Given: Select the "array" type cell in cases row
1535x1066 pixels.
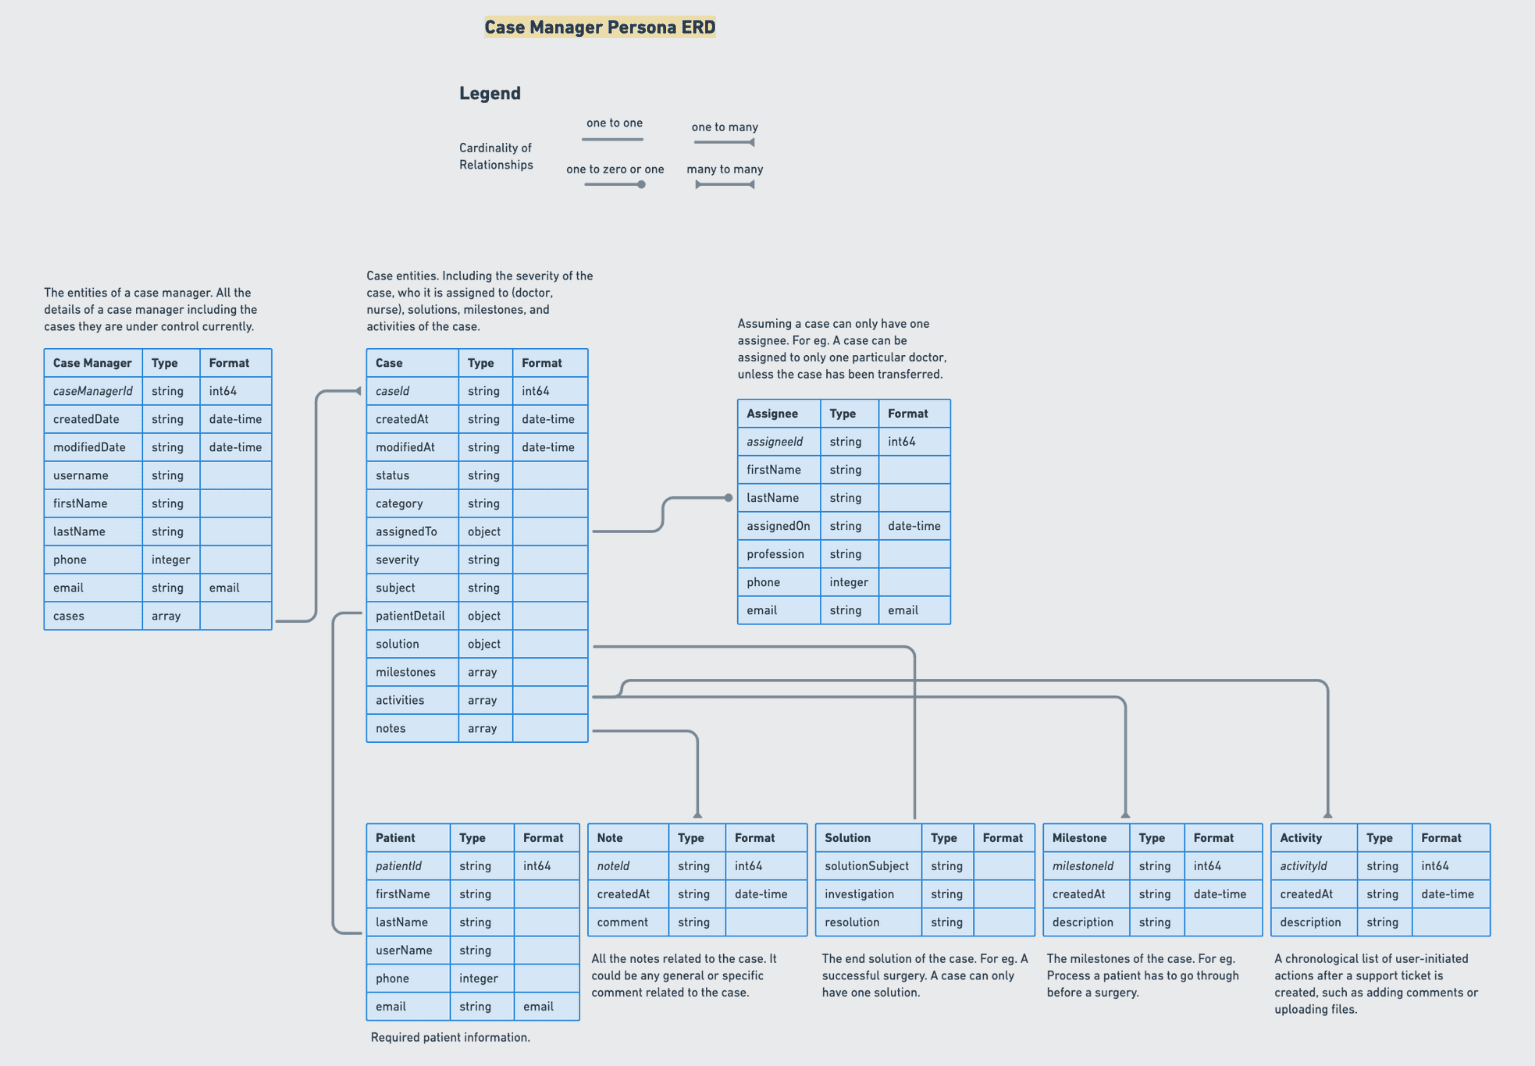Looking at the screenshot, I should click(171, 616).
